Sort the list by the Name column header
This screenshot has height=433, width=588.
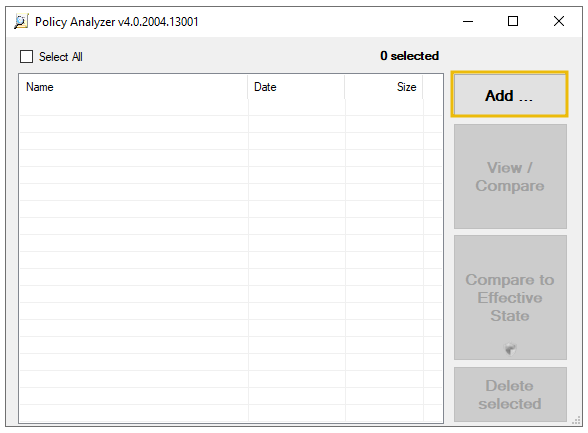coord(134,87)
